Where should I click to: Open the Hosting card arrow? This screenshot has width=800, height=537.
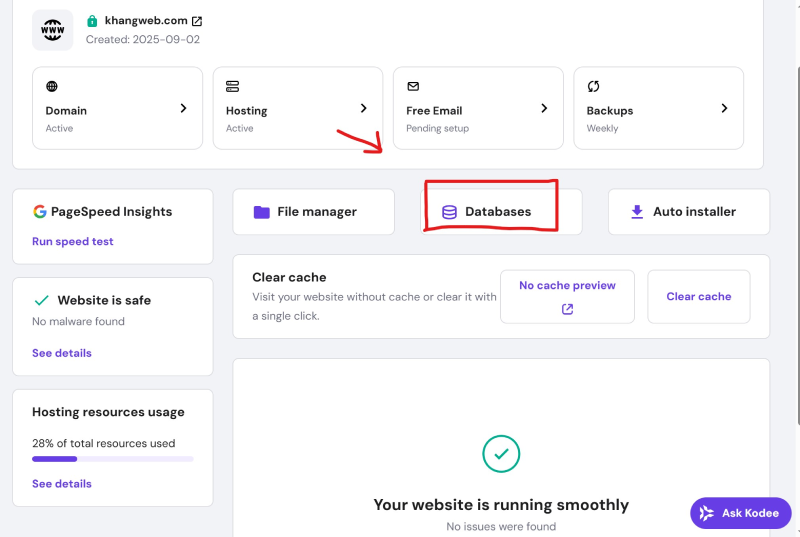click(363, 108)
